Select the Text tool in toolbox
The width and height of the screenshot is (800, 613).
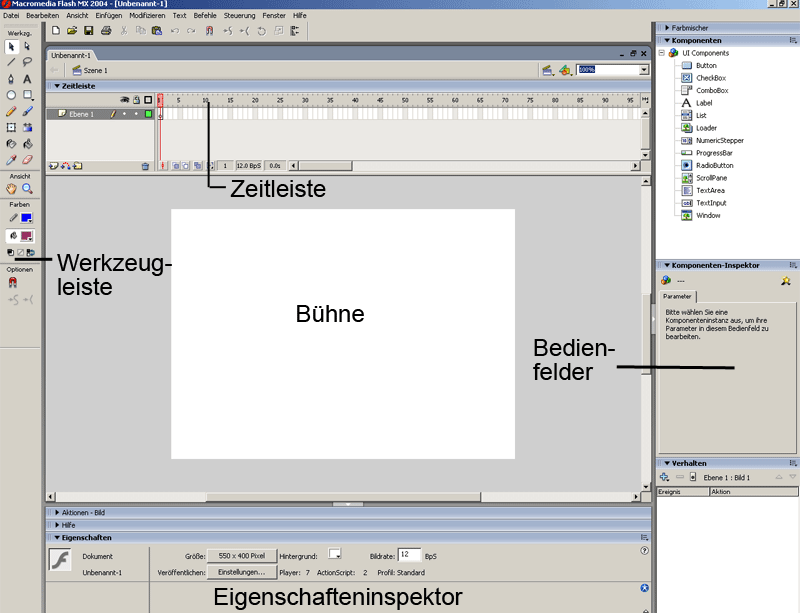pos(28,78)
